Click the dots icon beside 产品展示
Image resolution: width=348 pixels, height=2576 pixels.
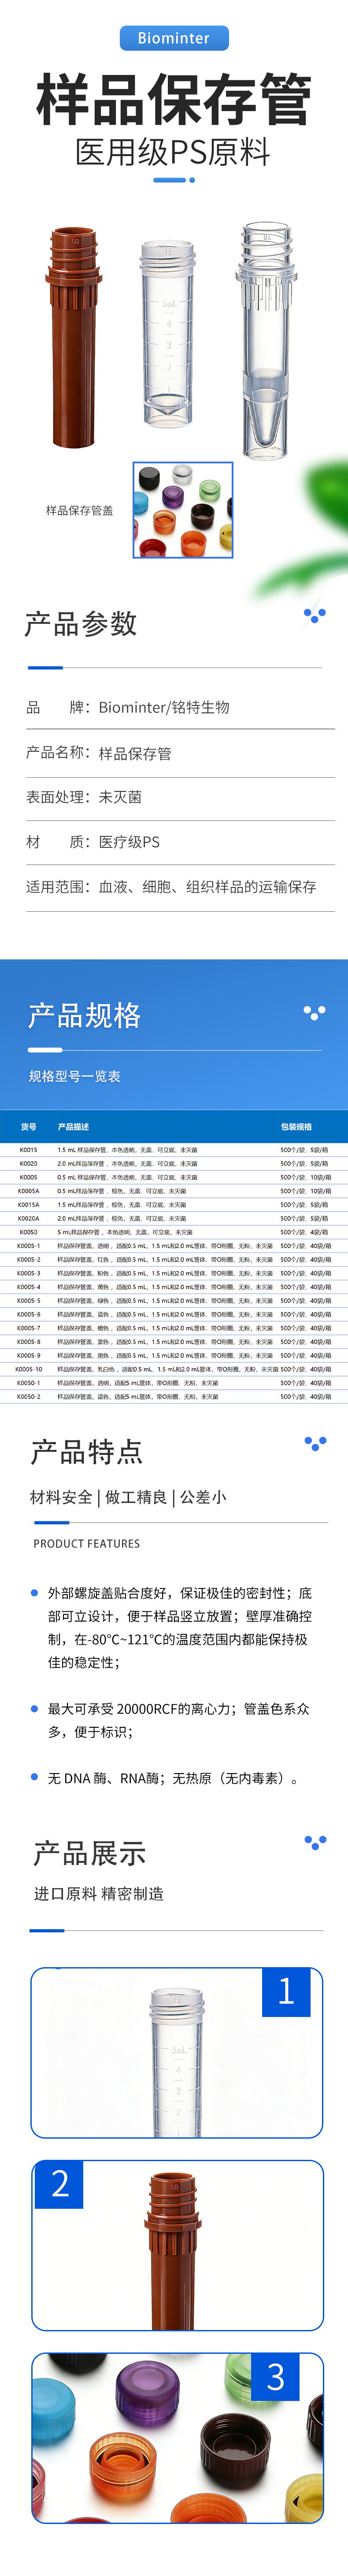[315, 1842]
